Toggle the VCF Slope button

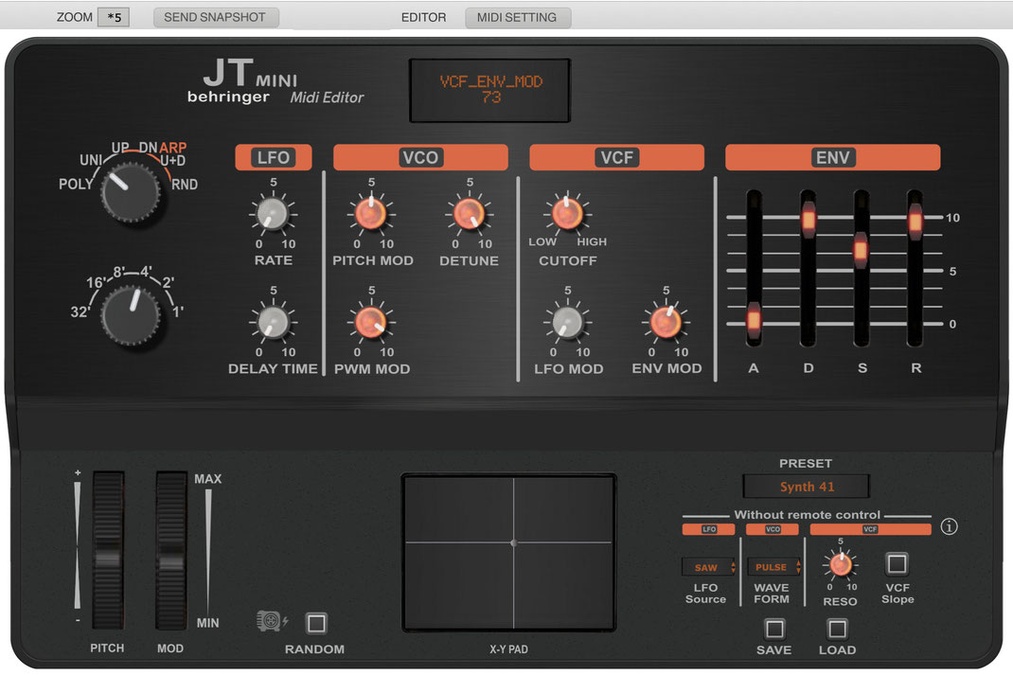click(x=897, y=564)
